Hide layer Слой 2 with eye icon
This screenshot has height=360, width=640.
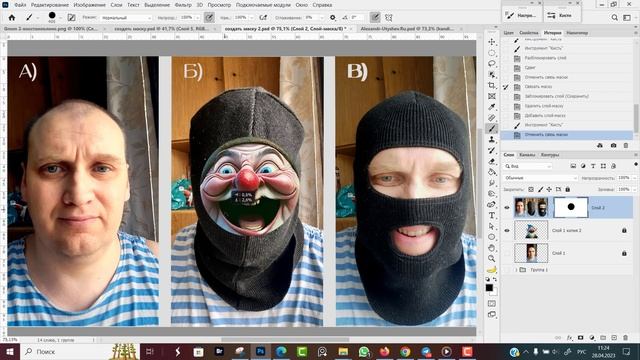[507, 208]
